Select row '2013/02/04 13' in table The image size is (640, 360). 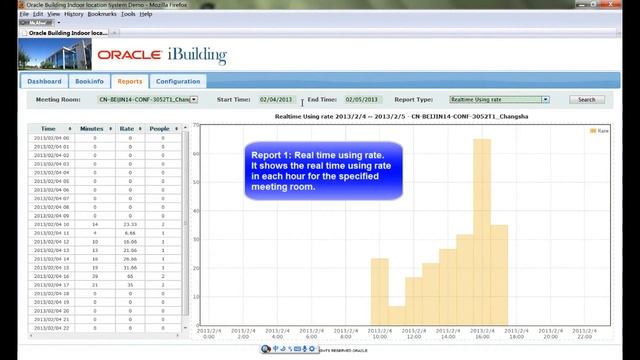pyautogui.click(x=104, y=250)
